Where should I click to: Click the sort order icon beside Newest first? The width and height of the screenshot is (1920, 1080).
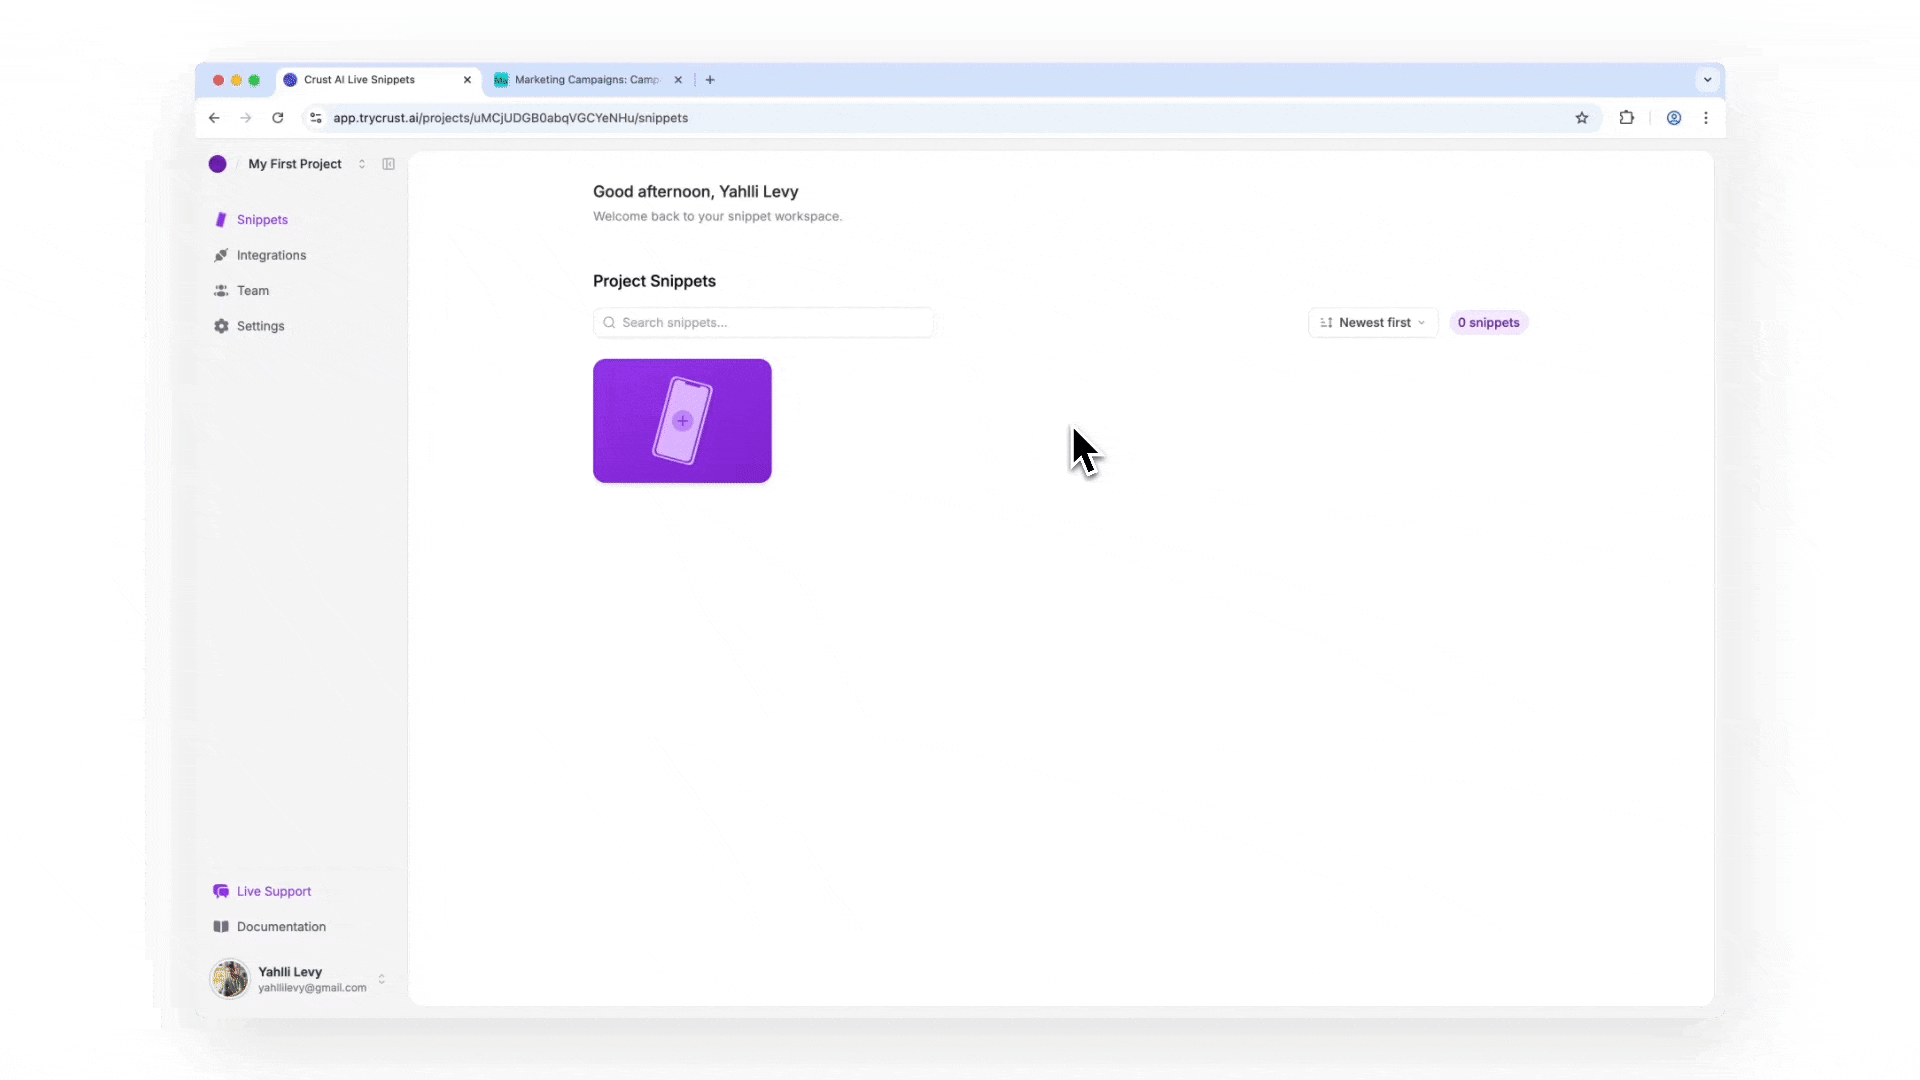pos(1326,322)
